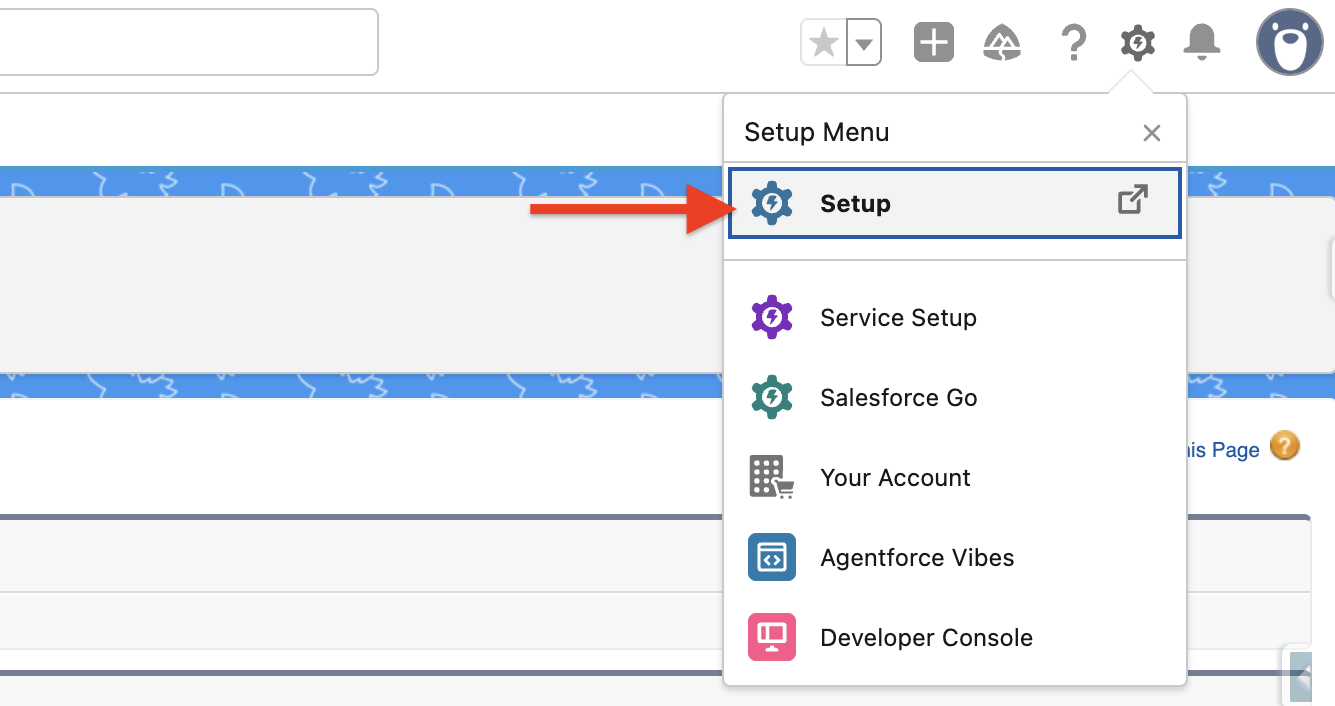Click the open-in-new-tab icon beside Setup
The image size is (1335, 706).
pos(1132,201)
